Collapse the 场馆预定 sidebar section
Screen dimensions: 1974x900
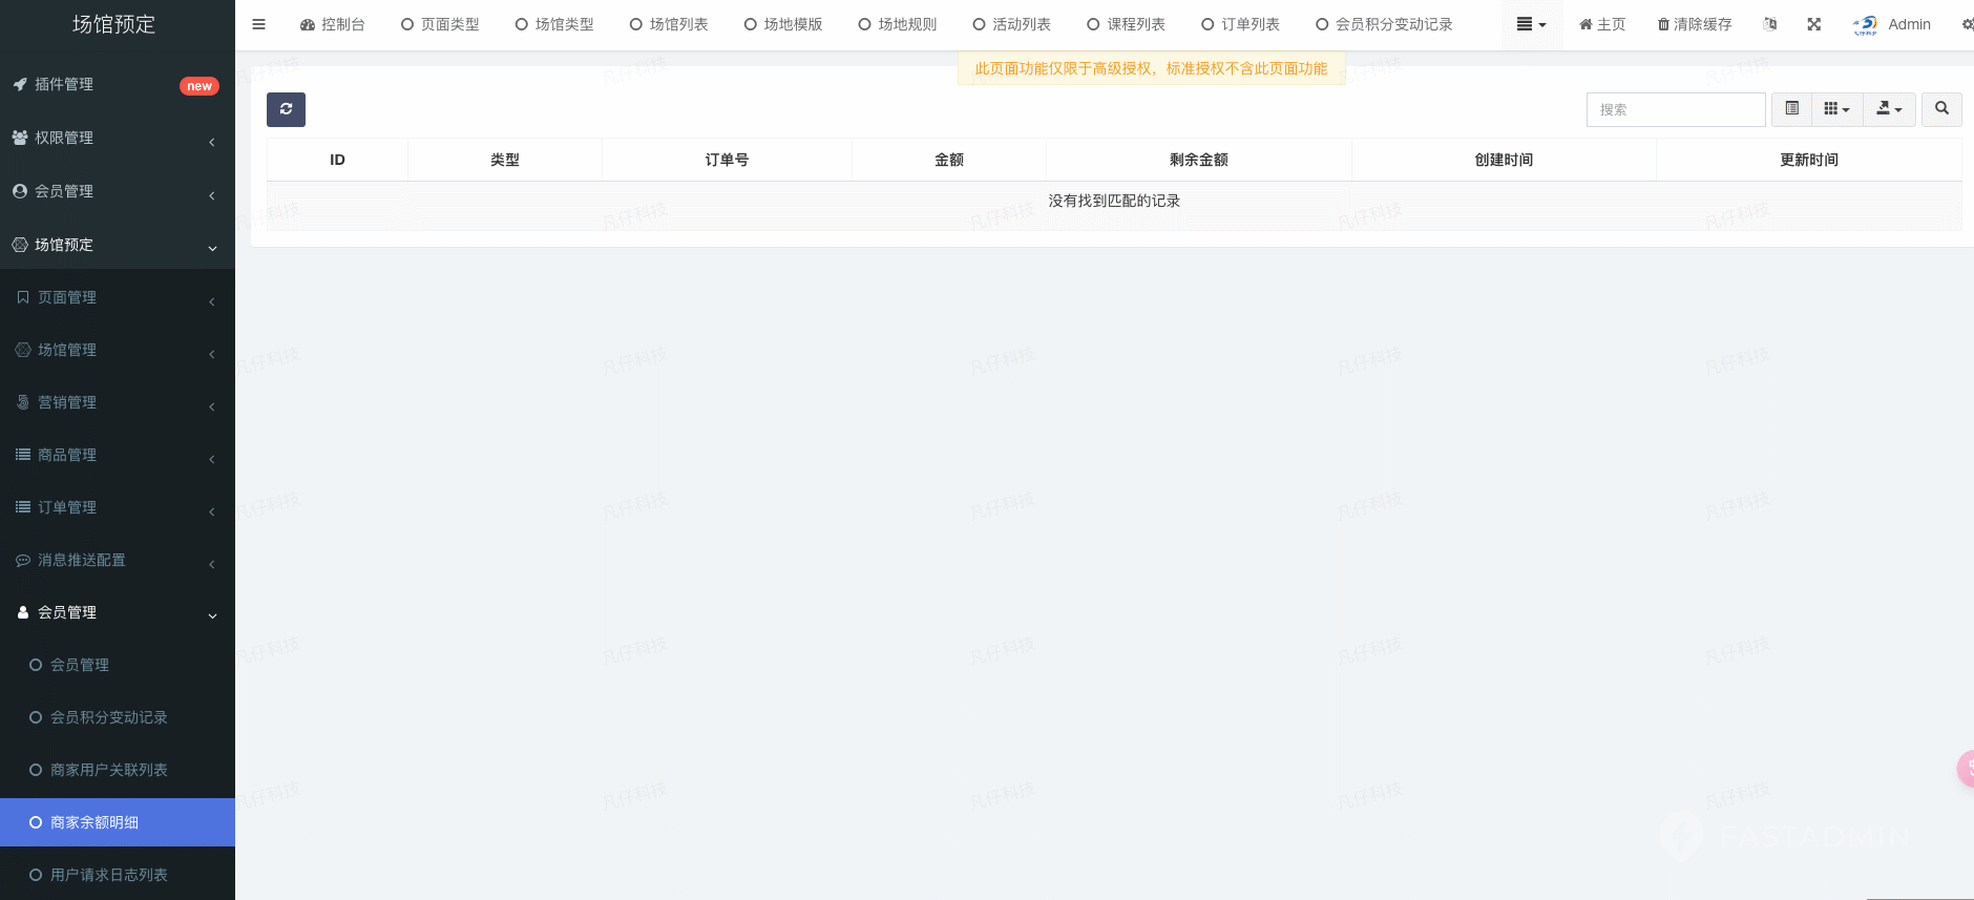coord(117,245)
